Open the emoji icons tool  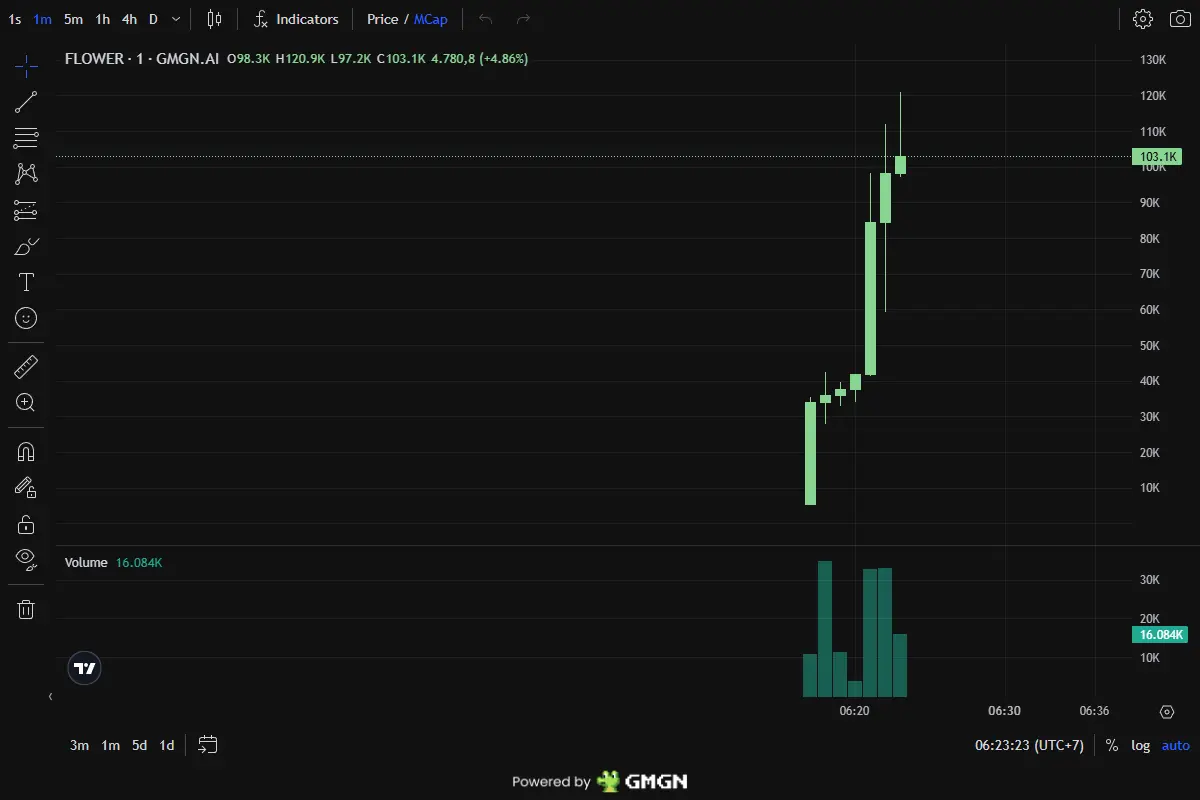click(26, 318)
